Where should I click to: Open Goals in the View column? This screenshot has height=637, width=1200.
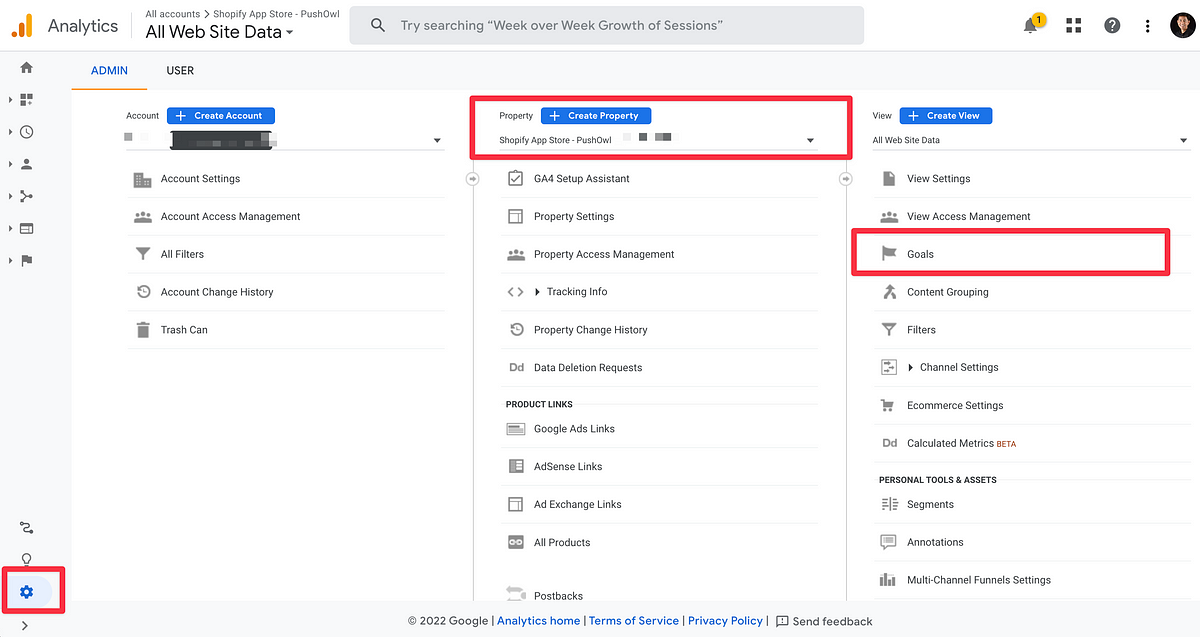click(920, 255)
